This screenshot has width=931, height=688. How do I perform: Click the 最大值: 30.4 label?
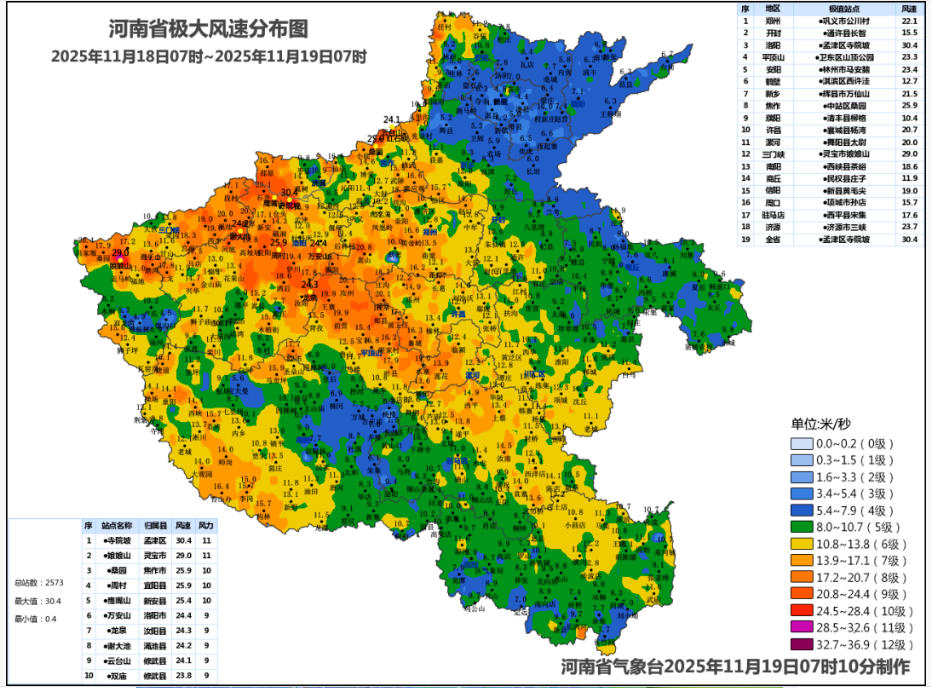click(x=38, y=601)
